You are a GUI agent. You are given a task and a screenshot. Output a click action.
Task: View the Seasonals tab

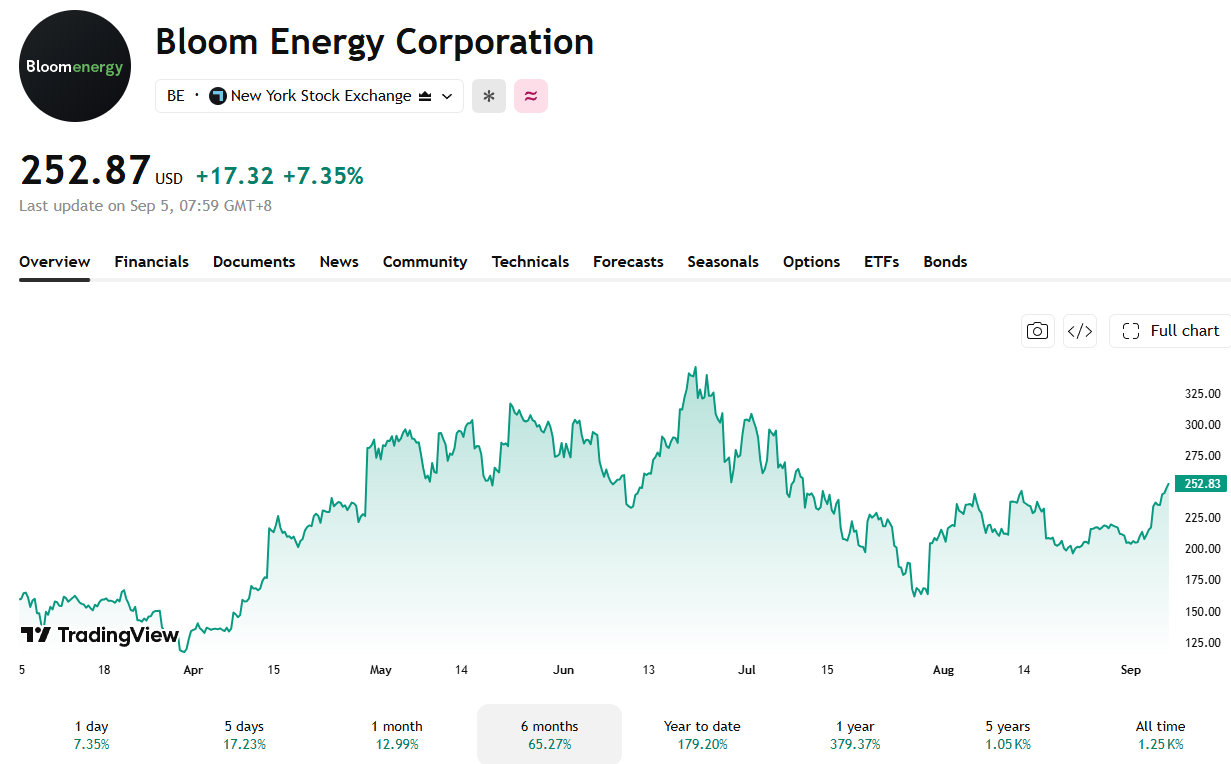(723, 262)
